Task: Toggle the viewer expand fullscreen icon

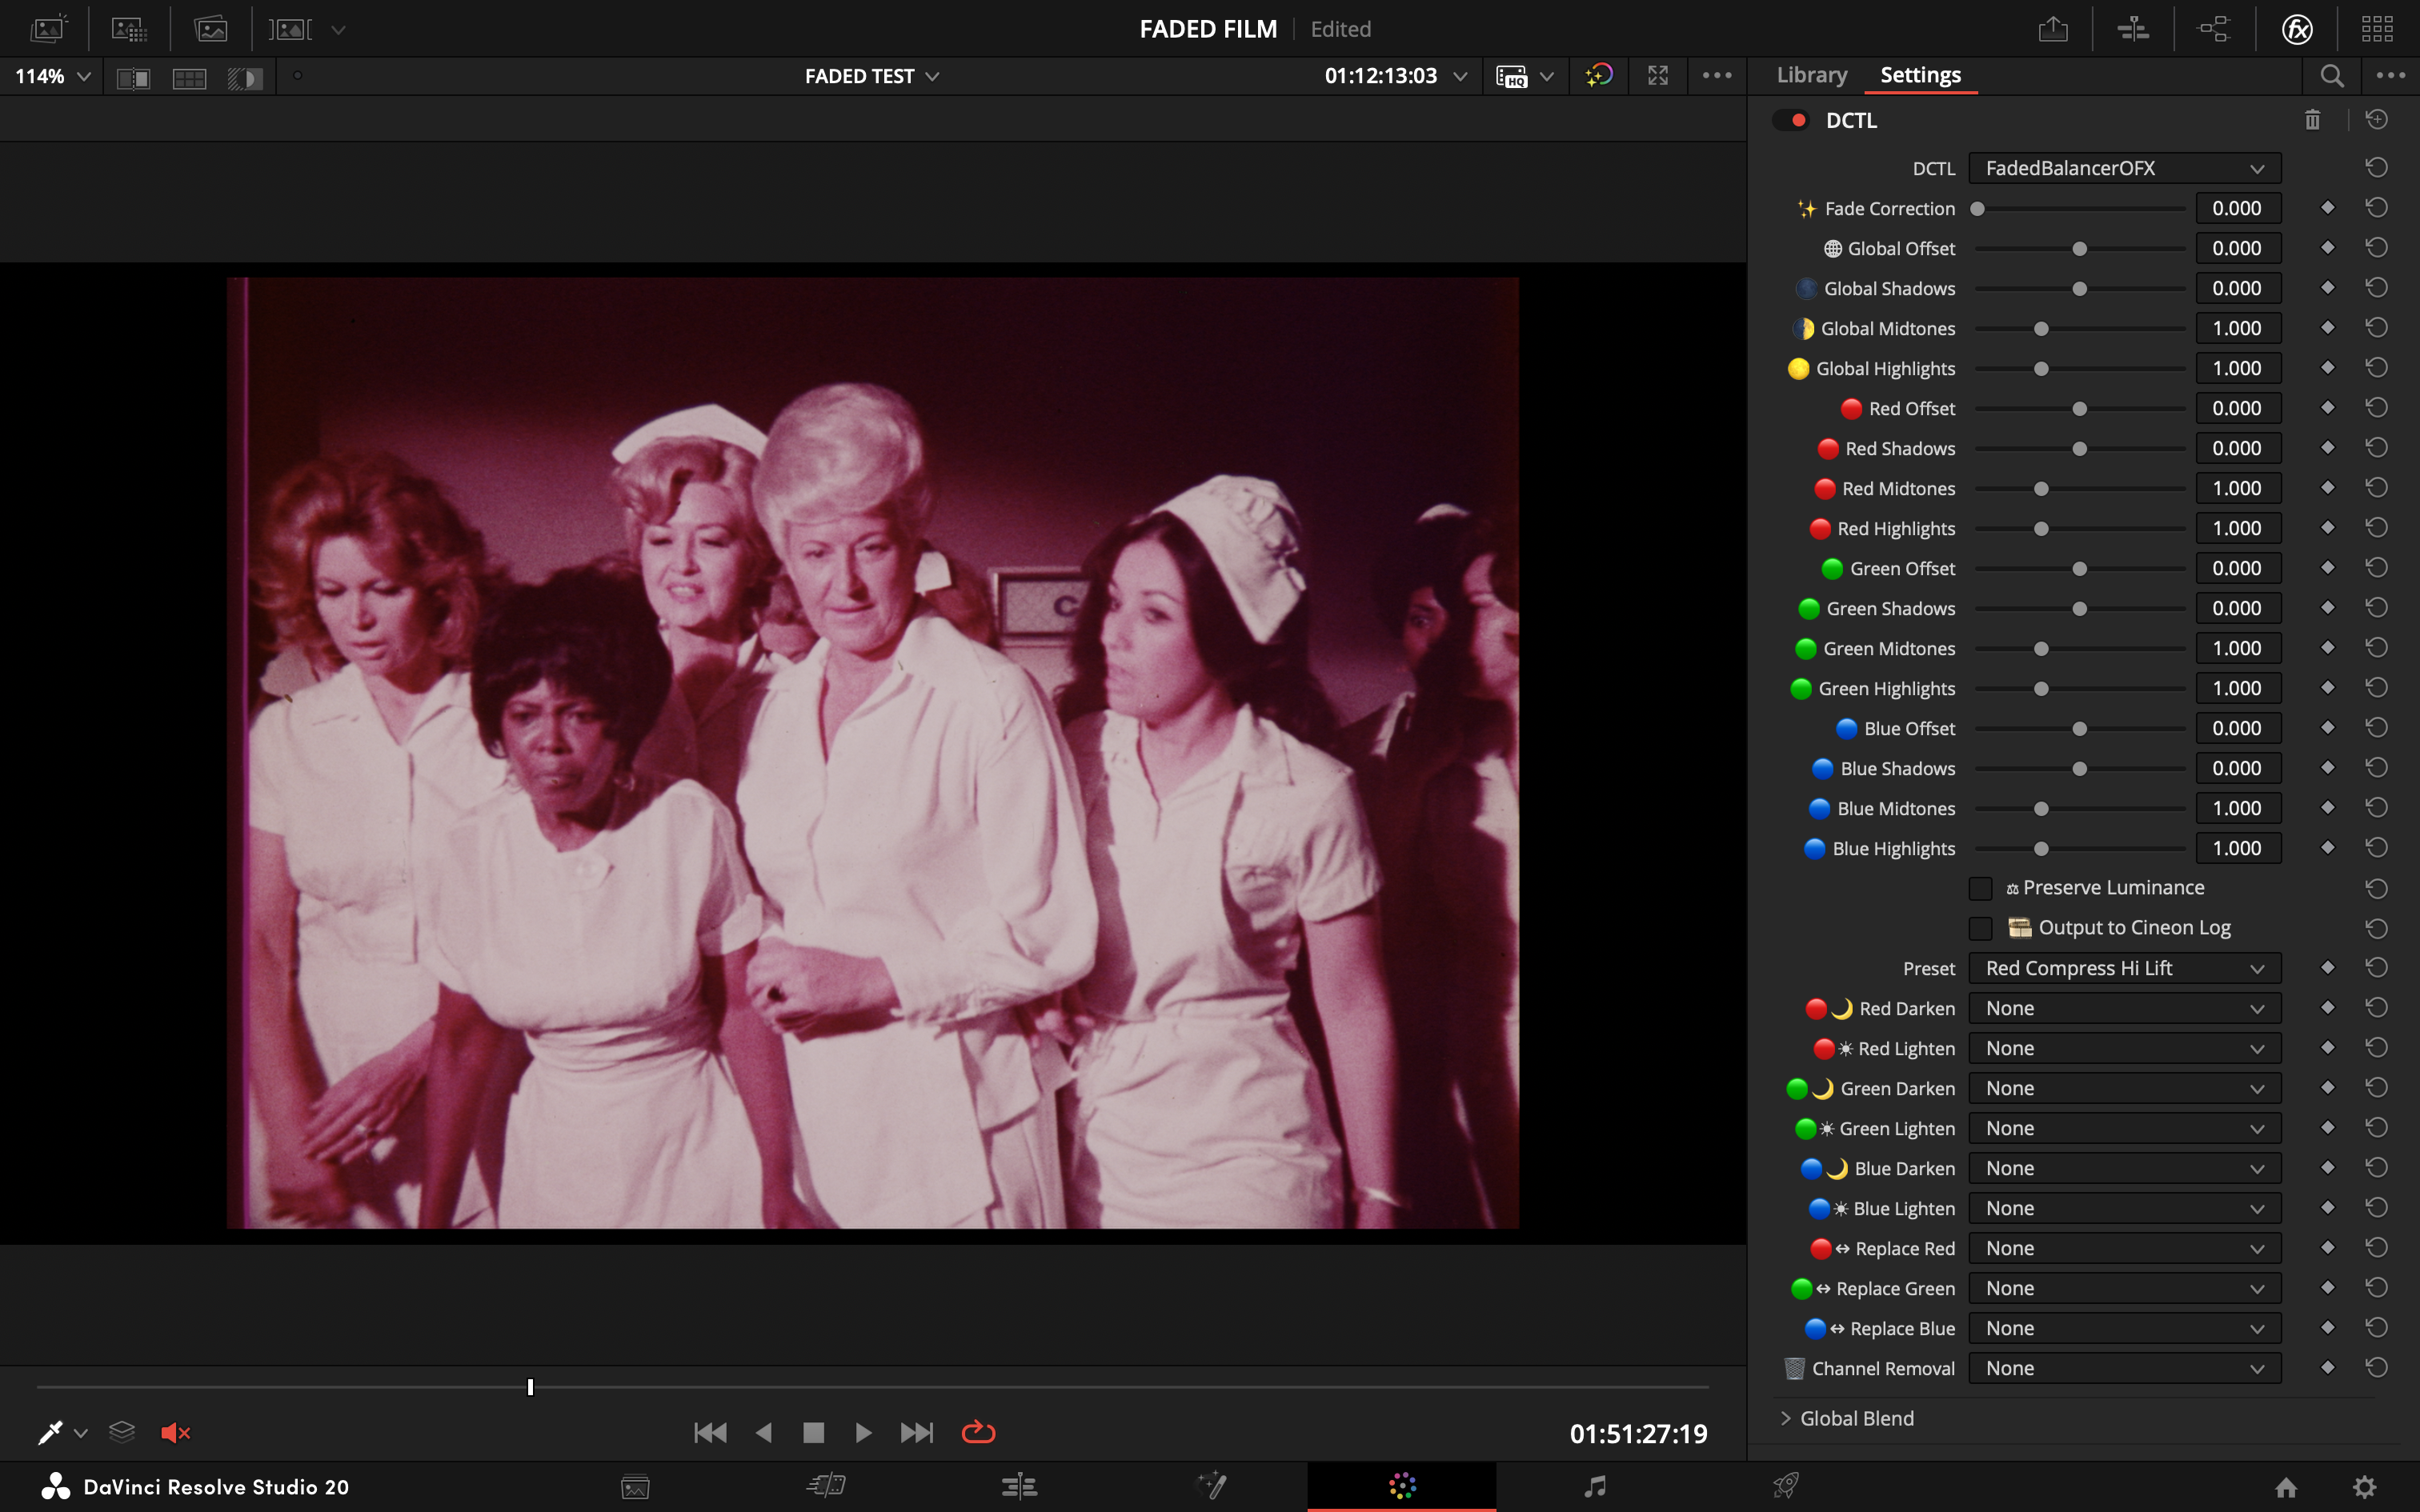Action: coord(1658,76)
